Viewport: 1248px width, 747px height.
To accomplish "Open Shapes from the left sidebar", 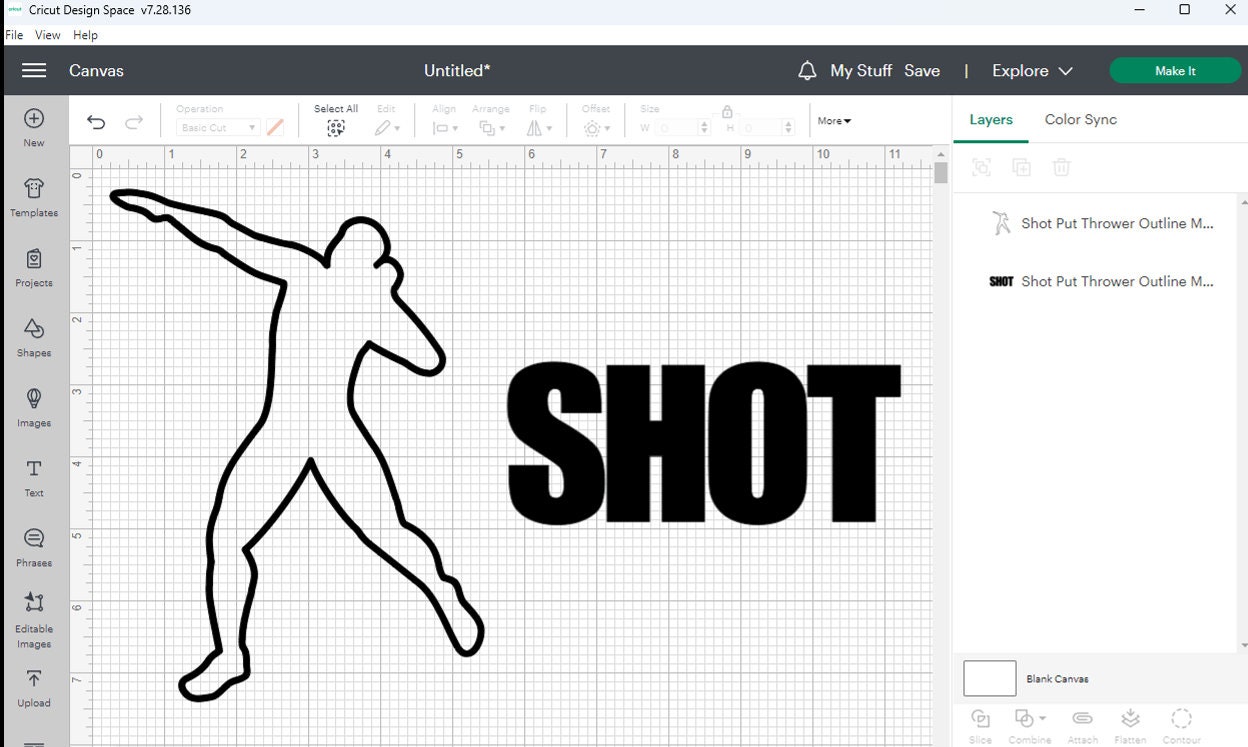I will click(33, 337).
